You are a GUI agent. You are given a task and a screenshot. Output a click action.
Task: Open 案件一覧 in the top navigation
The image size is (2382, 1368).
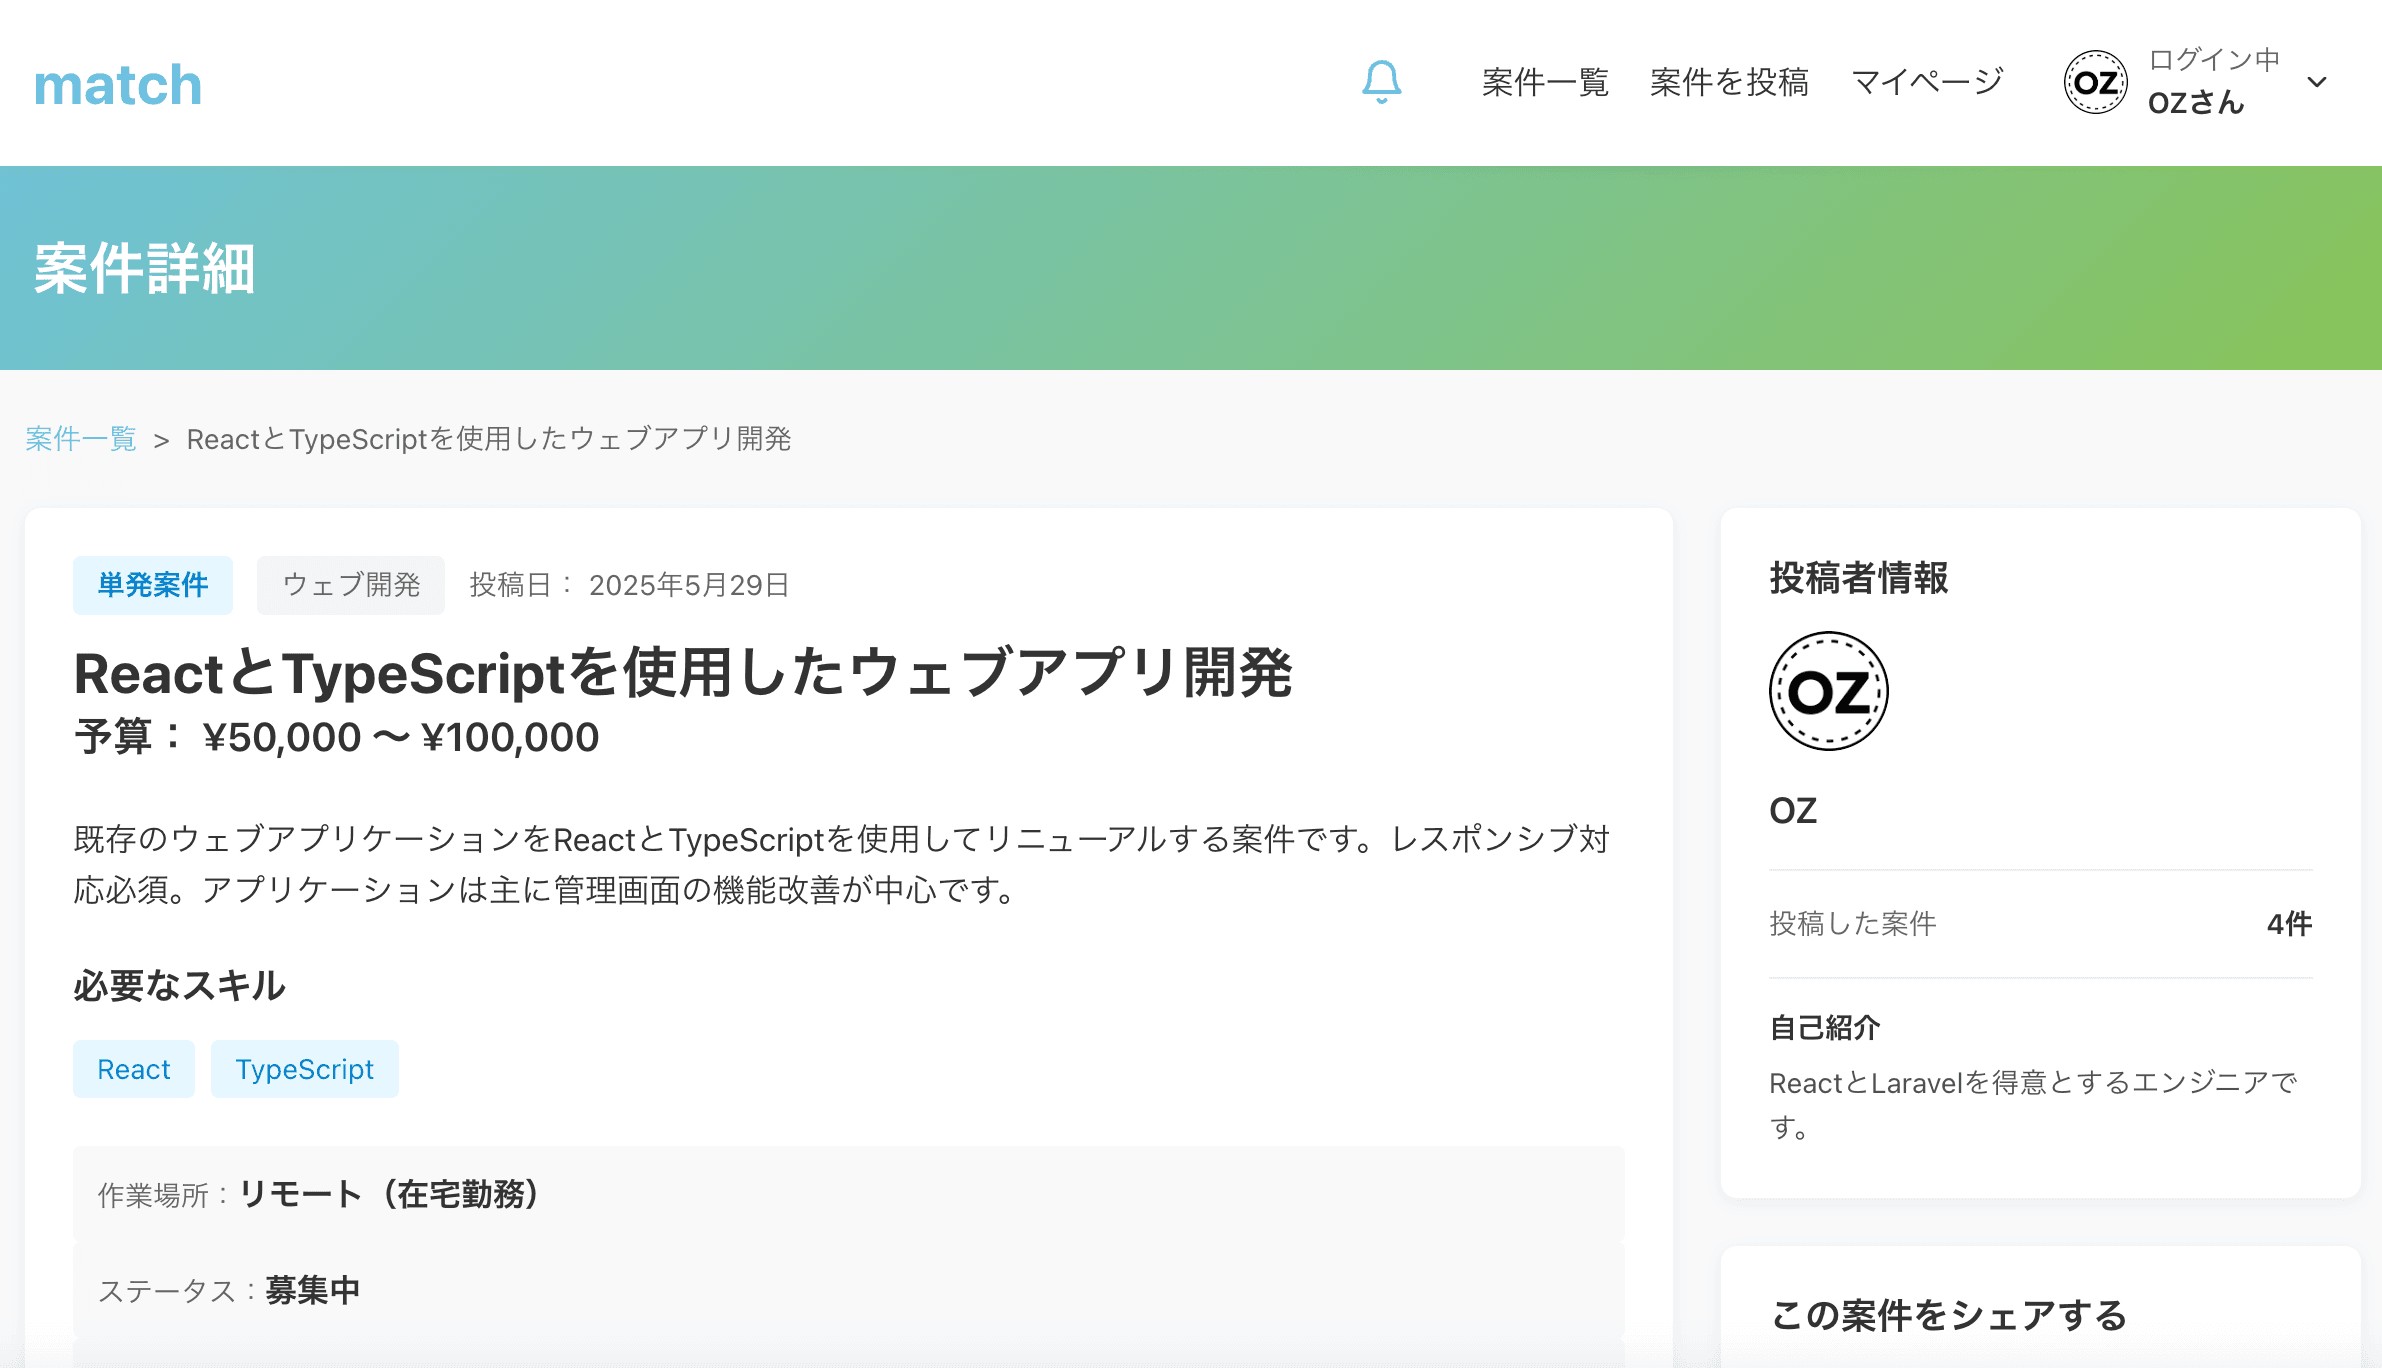coord(1545,82)
